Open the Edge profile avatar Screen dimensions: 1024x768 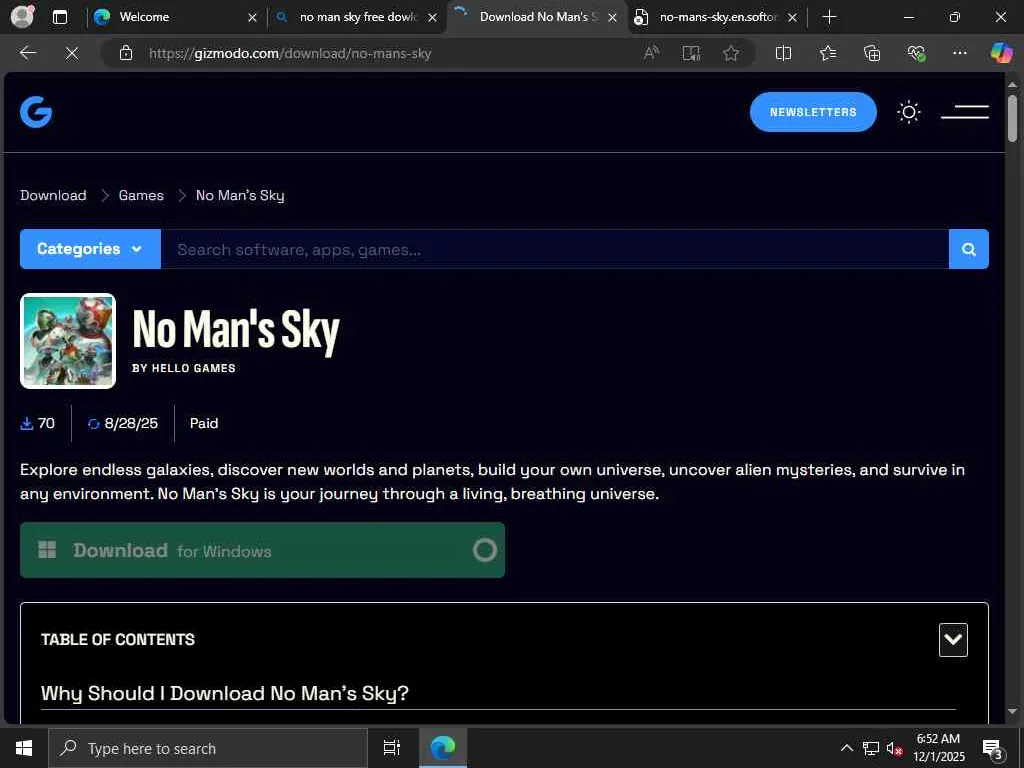click(22, 16)
